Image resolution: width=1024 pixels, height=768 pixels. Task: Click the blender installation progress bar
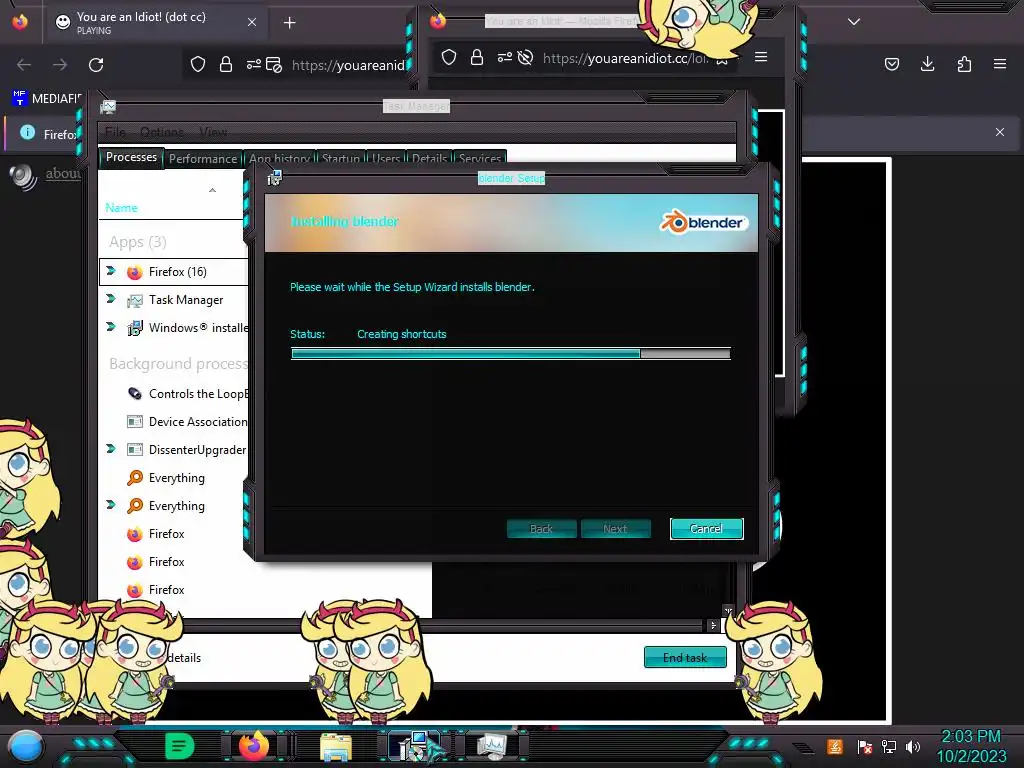point(511,353)
